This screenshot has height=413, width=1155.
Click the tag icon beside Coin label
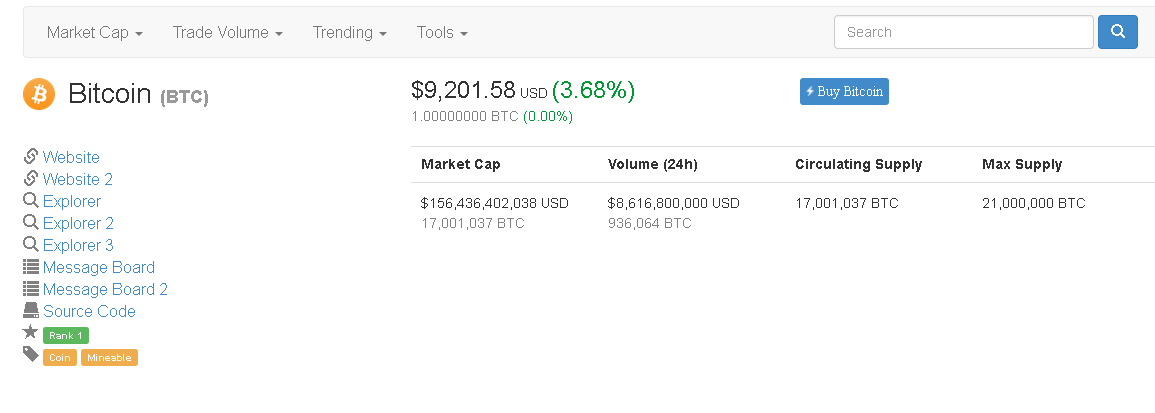click(x=31, y=355)
